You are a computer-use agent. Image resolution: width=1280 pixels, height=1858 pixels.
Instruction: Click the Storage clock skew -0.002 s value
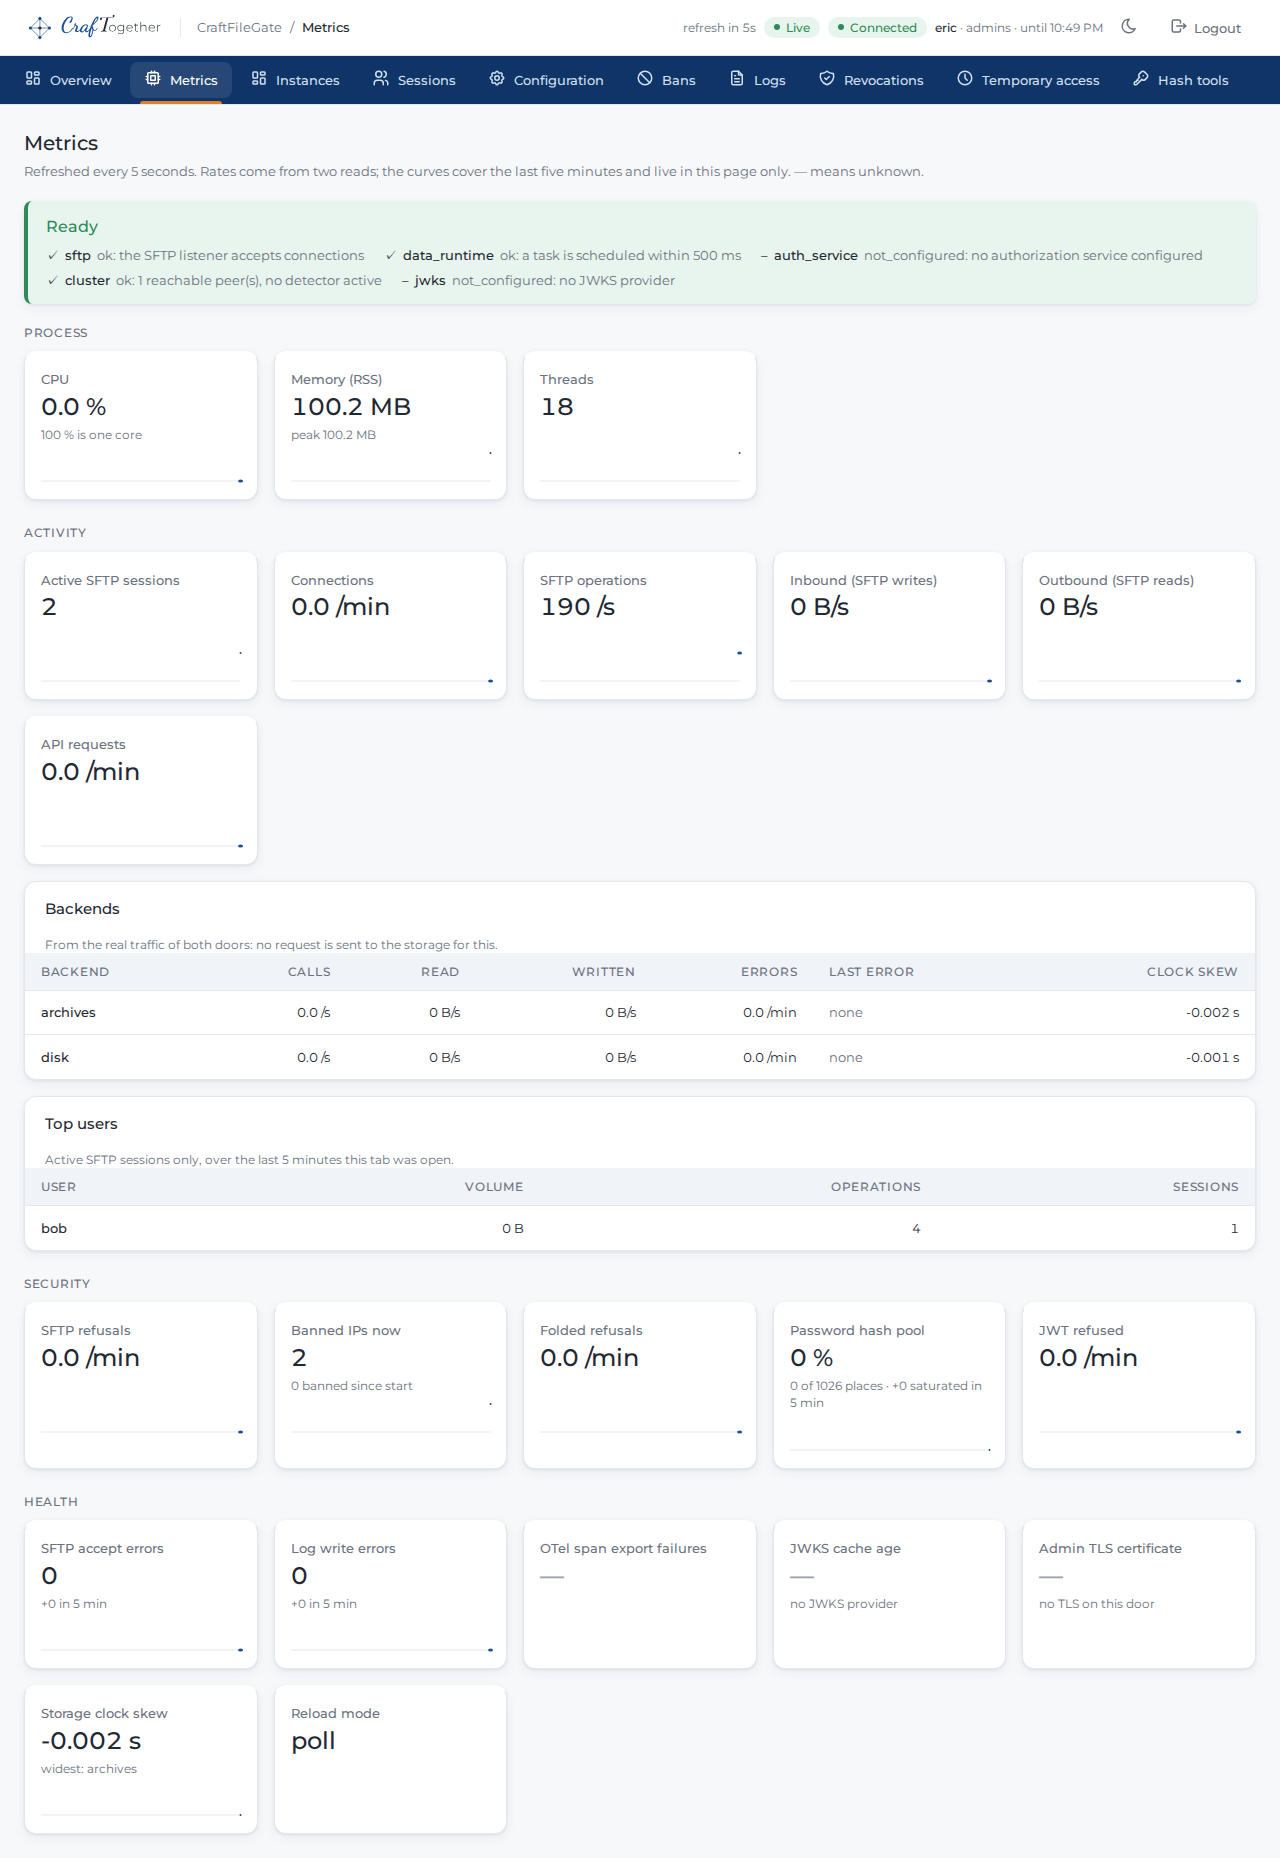pos(91,1741)
